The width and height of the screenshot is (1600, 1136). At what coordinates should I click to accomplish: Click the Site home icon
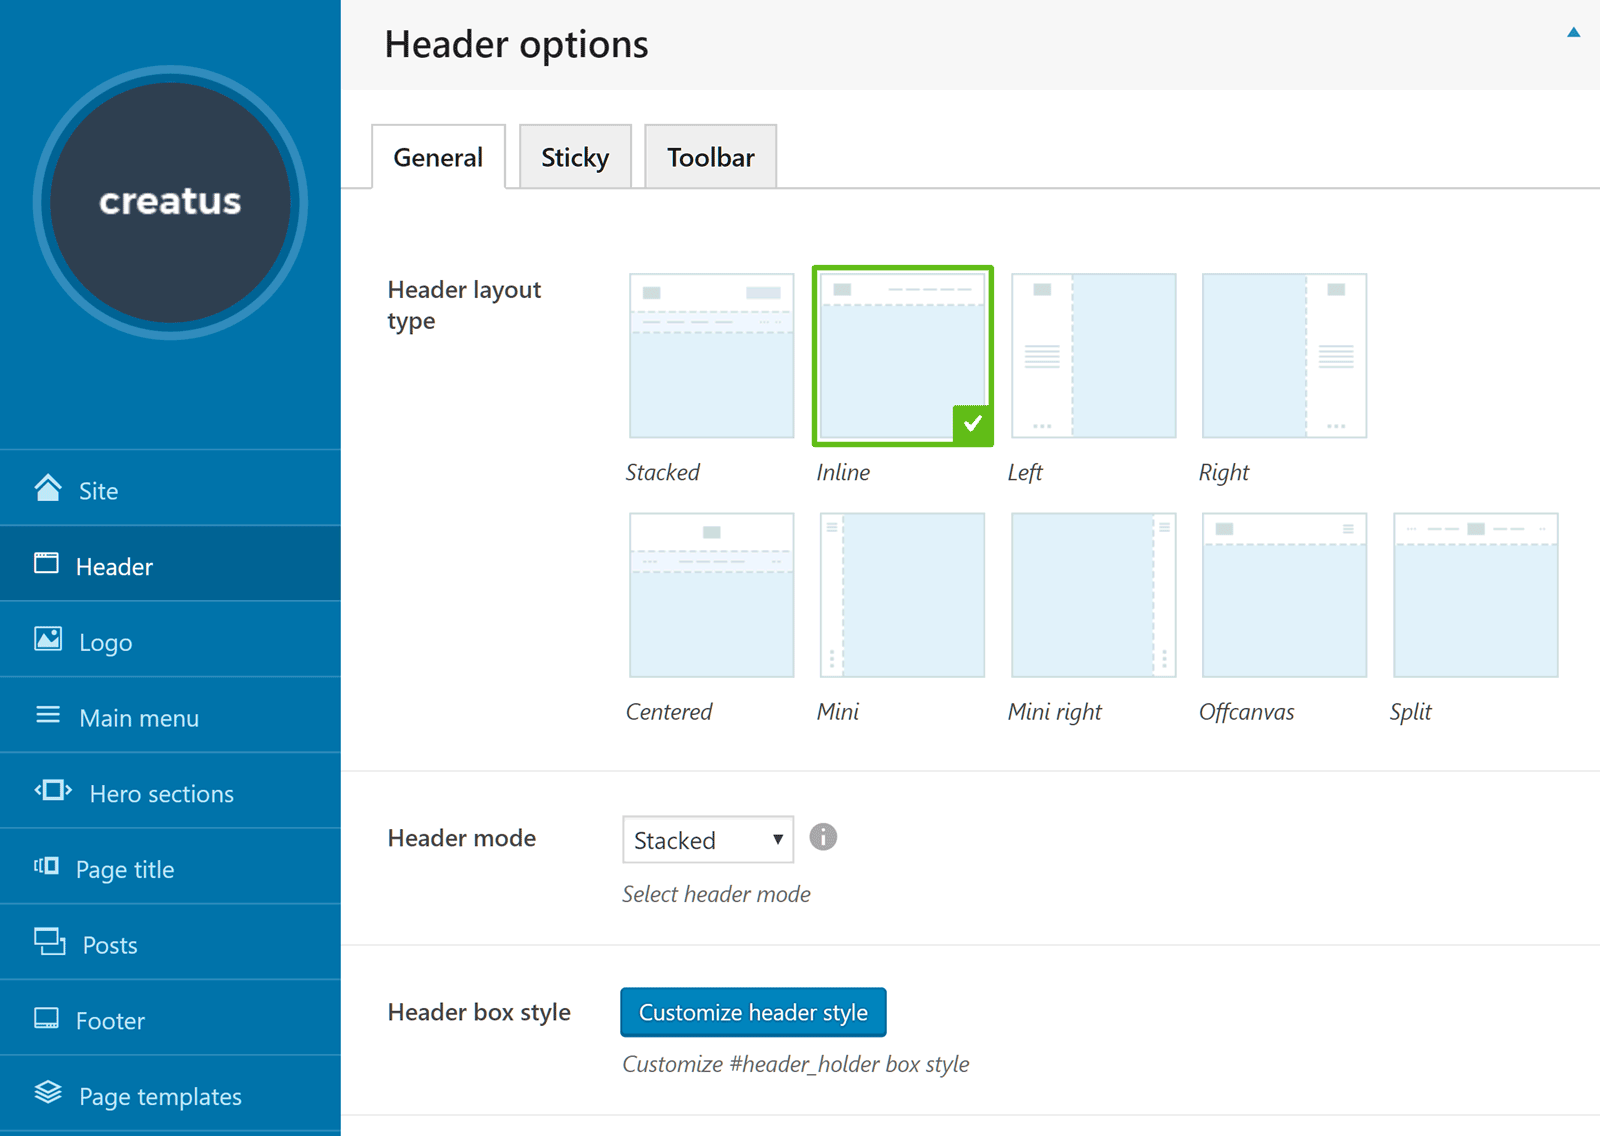(48, 487)
